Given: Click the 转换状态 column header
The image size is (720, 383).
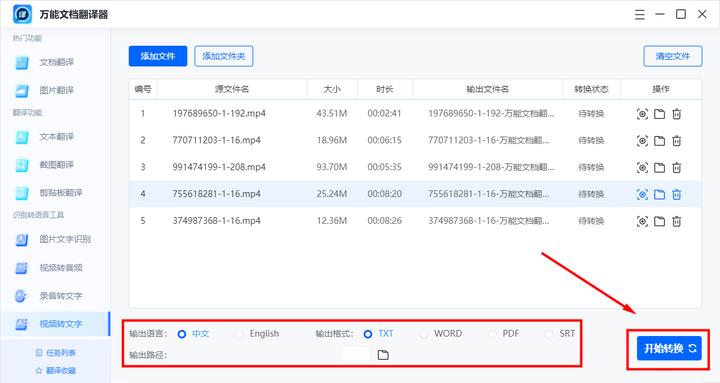Looking at the screenshot, I should point(591,89).
